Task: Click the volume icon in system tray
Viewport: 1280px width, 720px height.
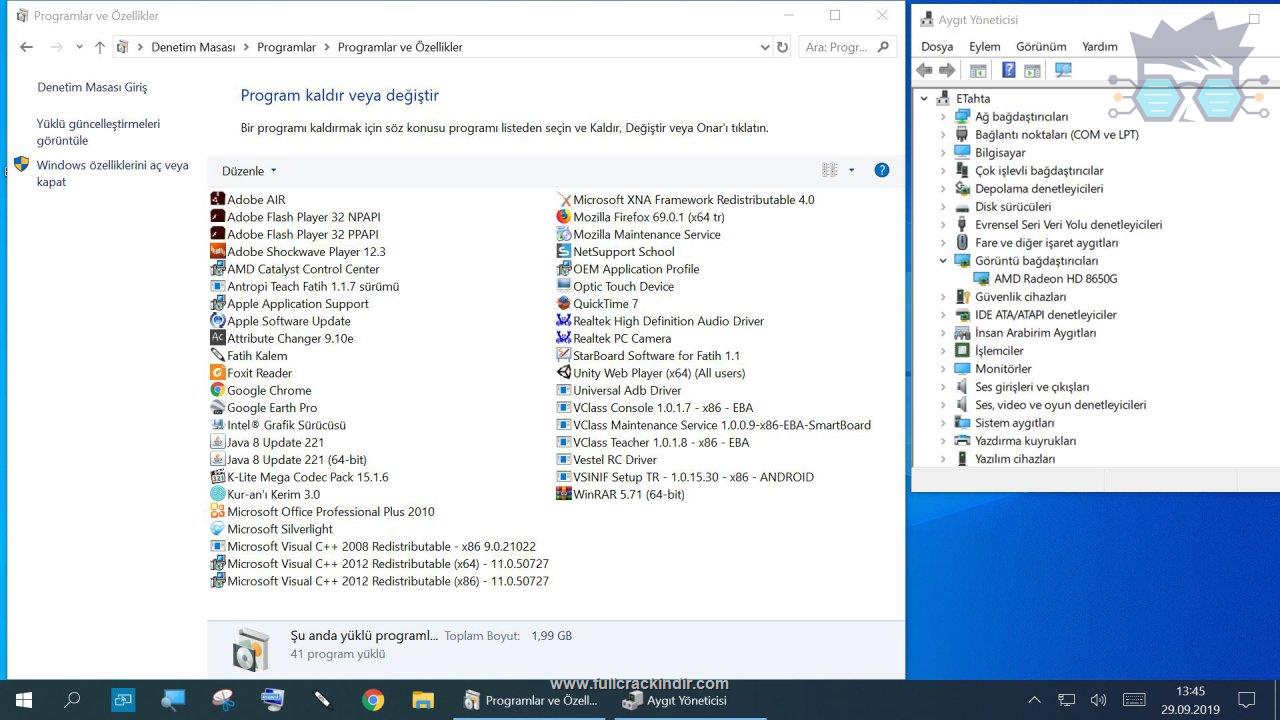Action: point(1098,700)
